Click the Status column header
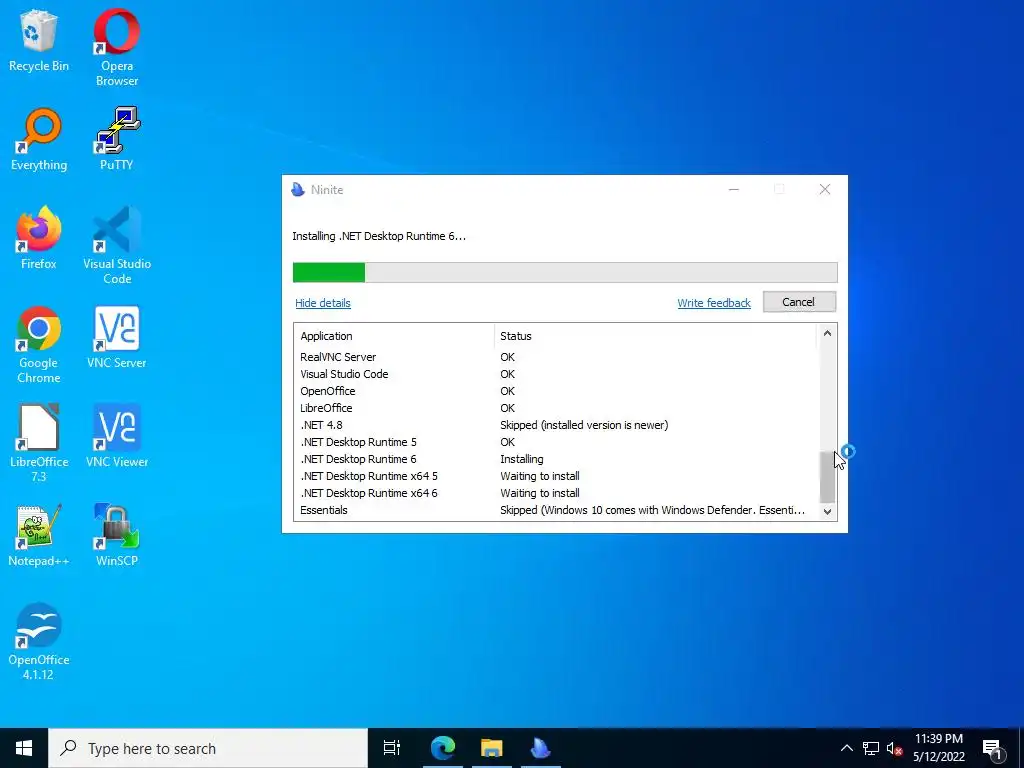This screenshot has width=1024, height=768. coord(655,336)
